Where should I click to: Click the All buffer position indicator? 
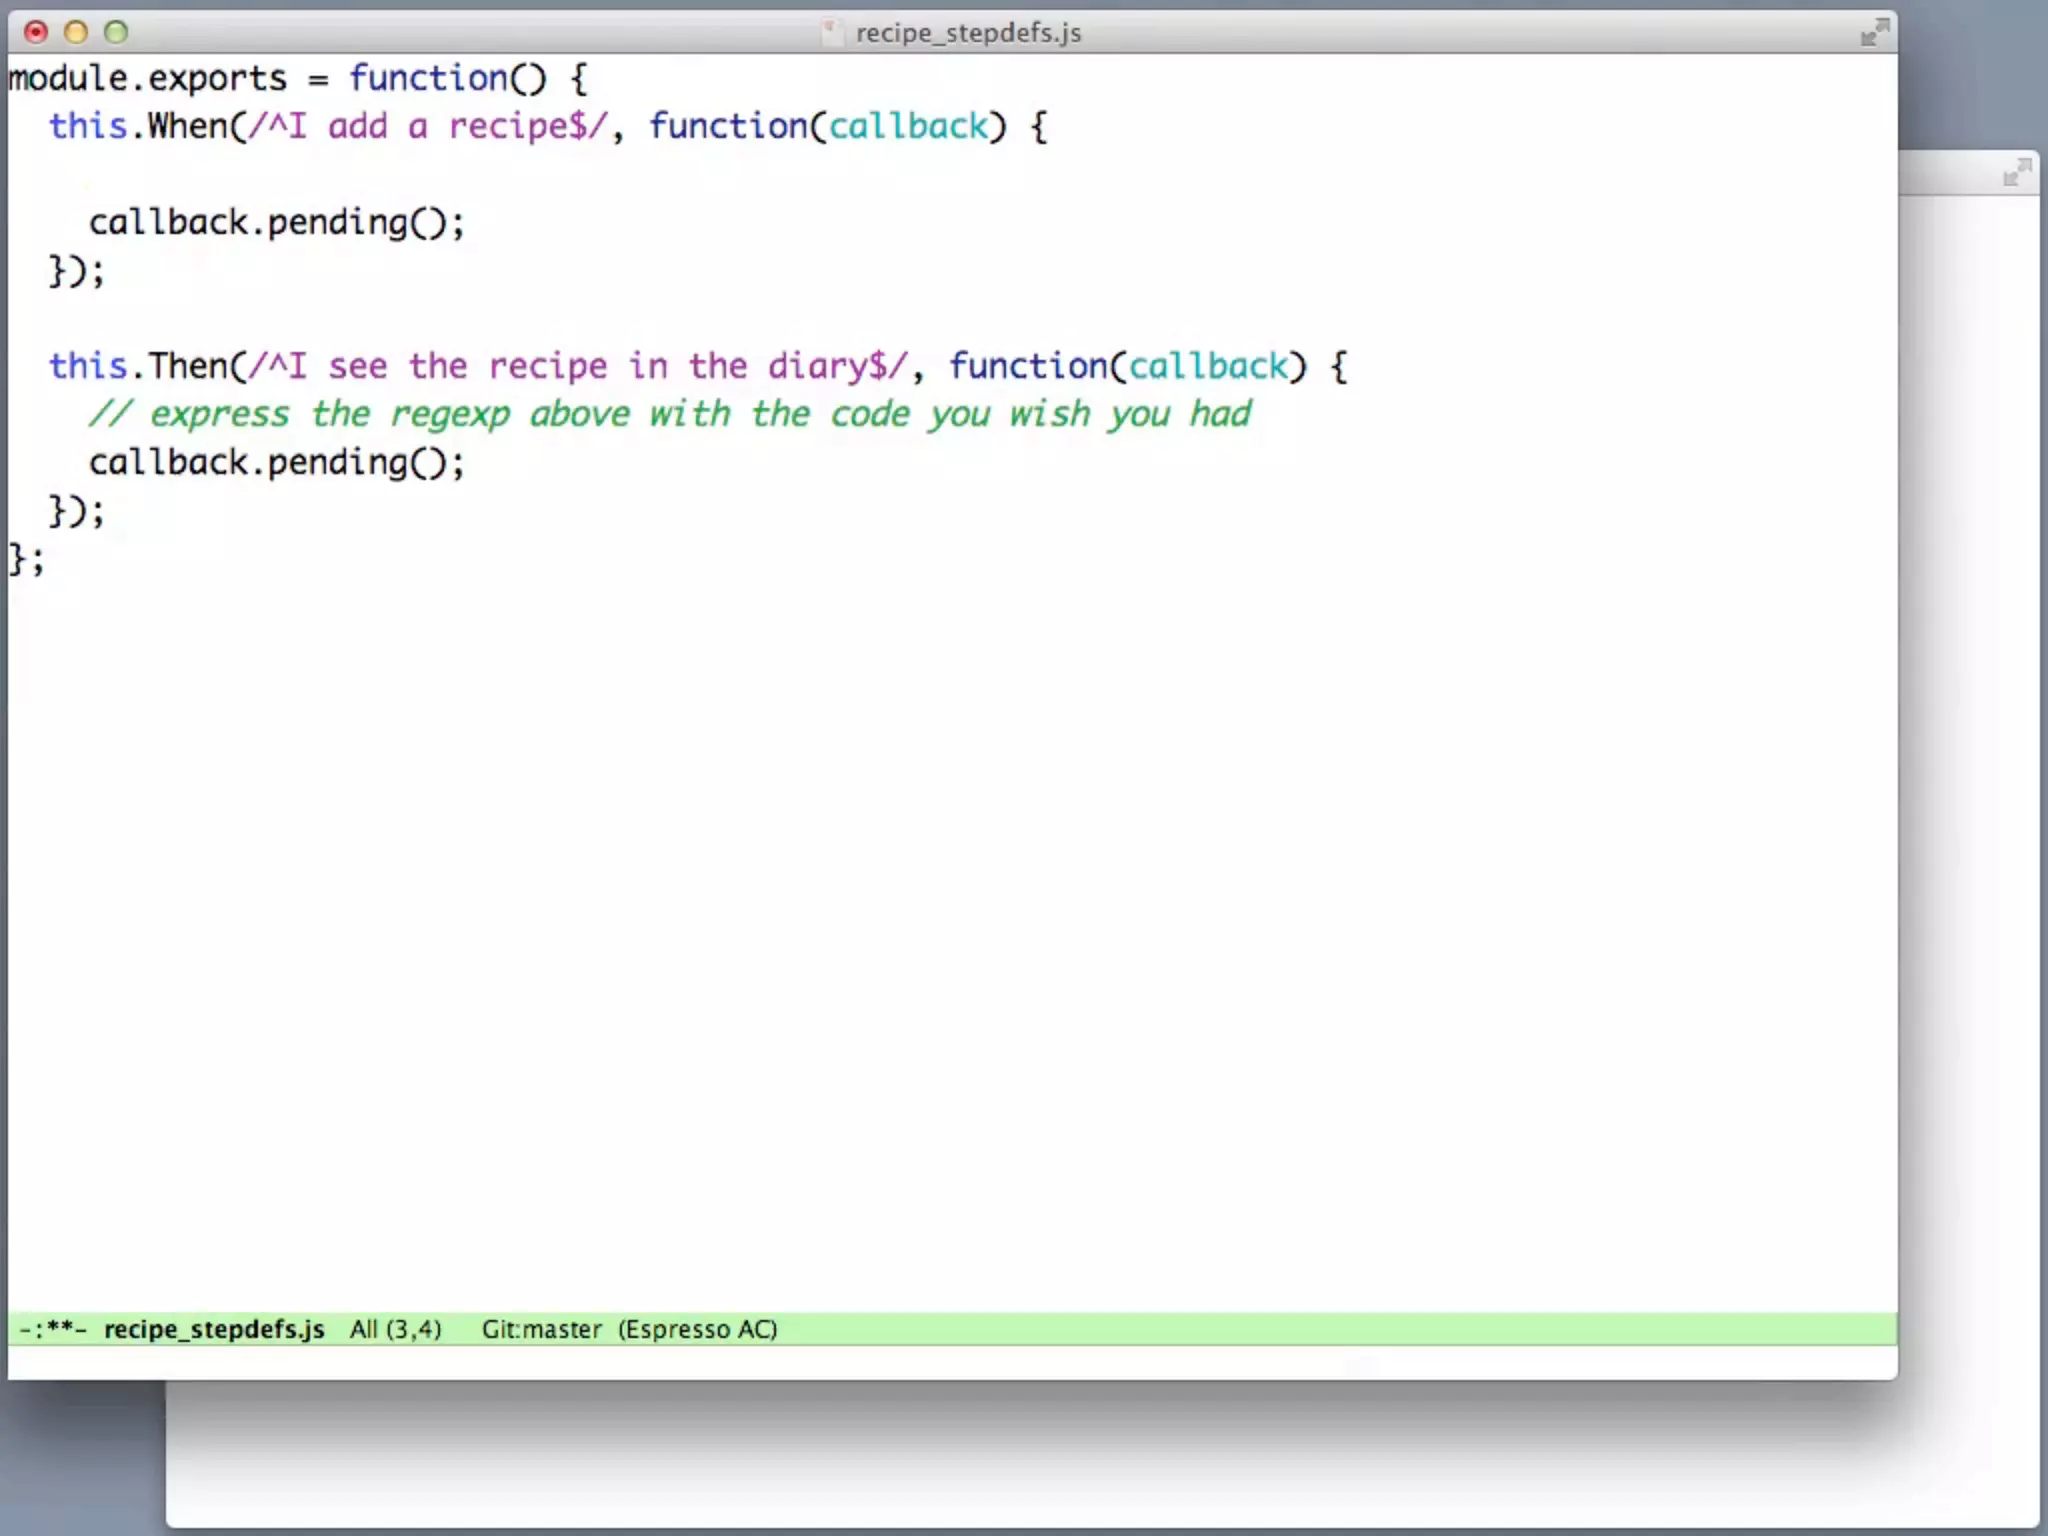[363, 1329]
